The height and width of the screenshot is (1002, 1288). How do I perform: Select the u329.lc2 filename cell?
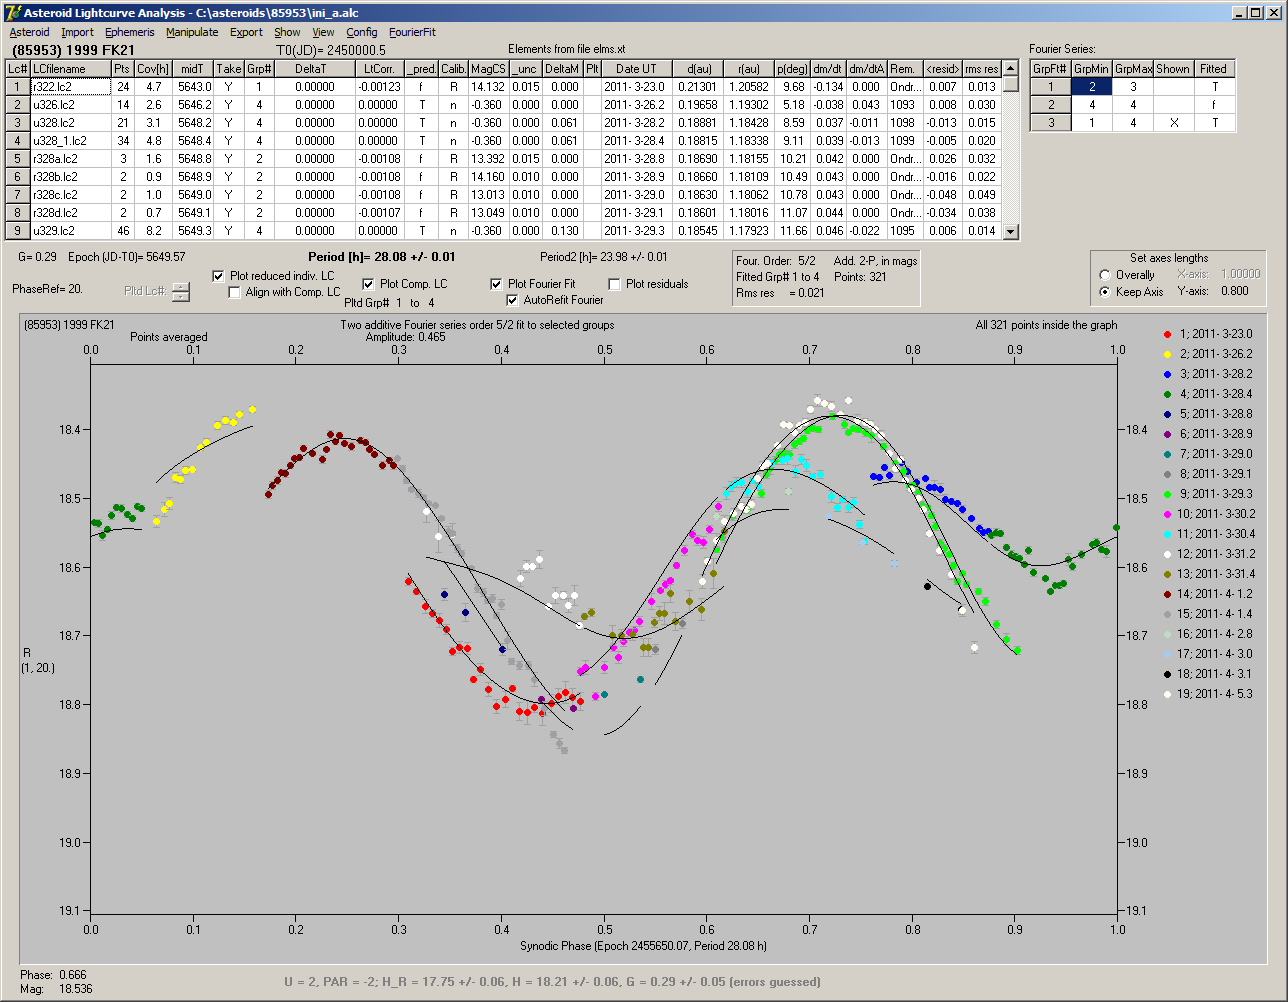pos(70,231)
